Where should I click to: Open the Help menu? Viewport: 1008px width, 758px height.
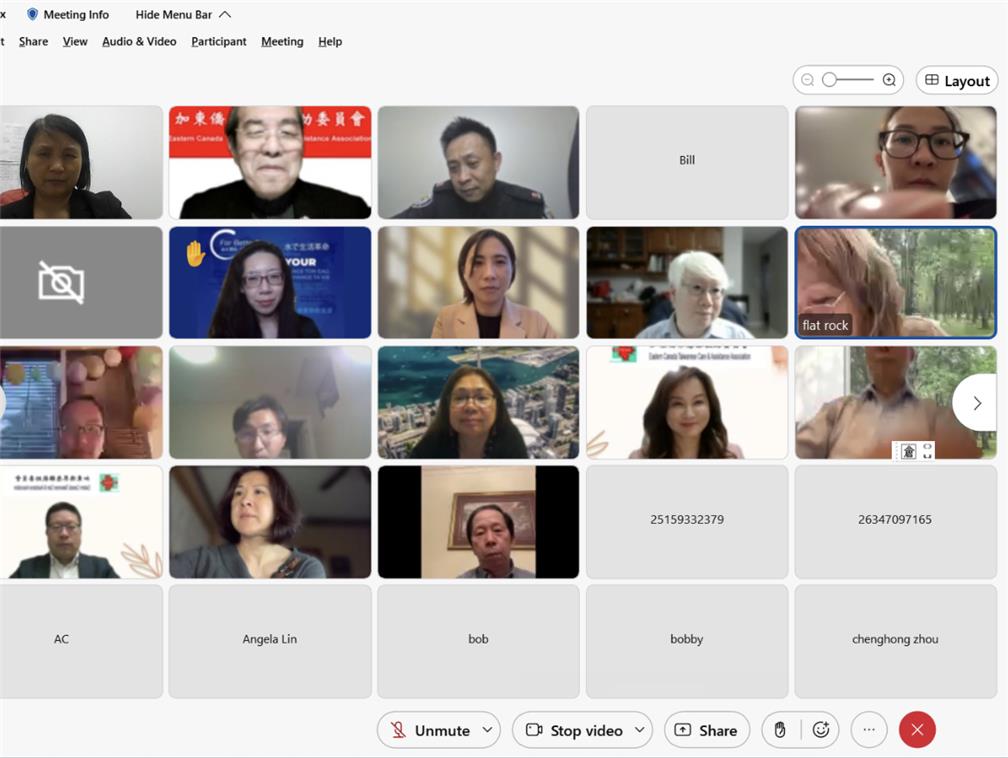(330, 41)
